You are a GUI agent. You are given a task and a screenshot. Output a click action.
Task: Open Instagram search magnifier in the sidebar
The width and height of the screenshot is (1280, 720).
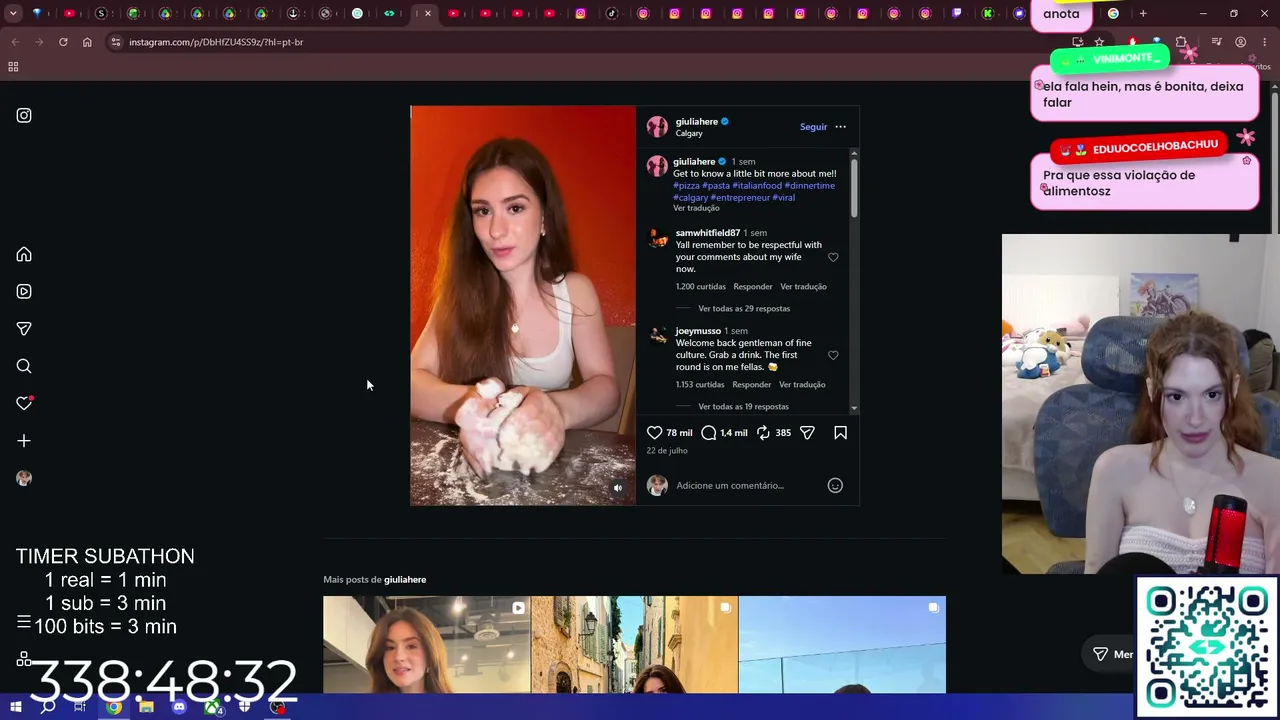(x=24, y=366)
